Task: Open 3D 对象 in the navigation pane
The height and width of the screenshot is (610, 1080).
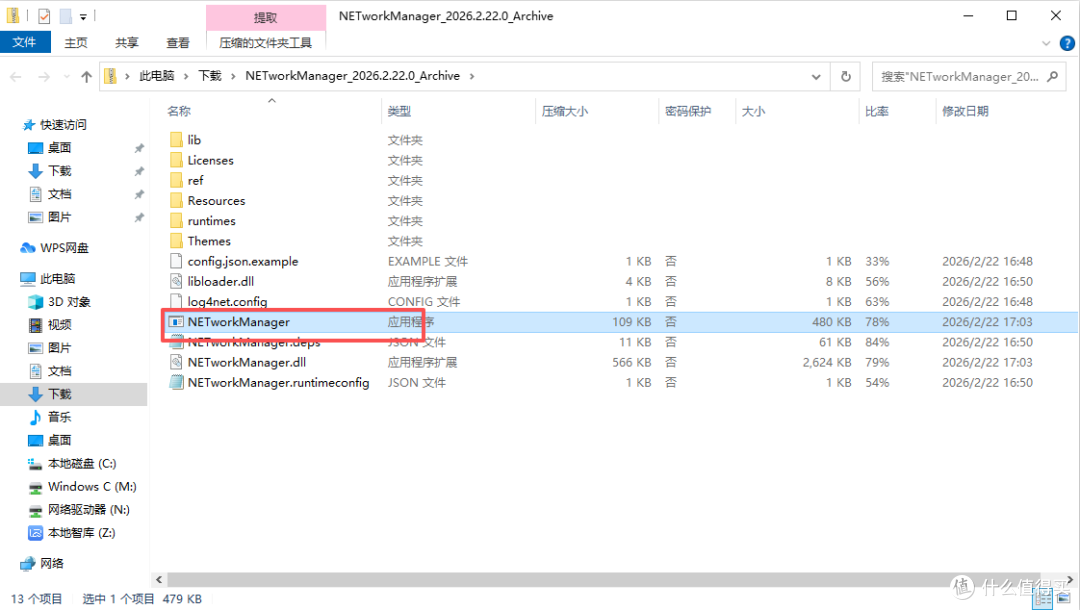Action: tap(69, 302)
